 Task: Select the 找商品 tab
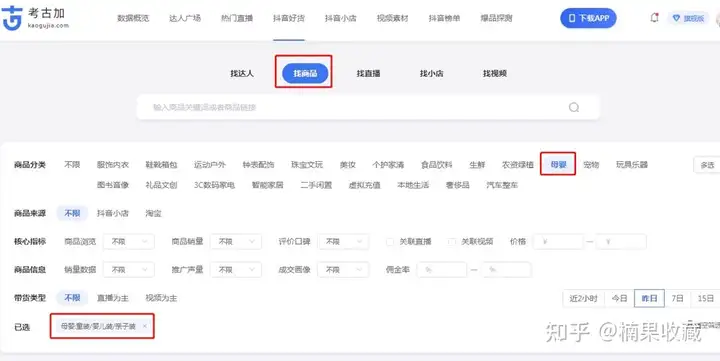click(x=305, y=73)
